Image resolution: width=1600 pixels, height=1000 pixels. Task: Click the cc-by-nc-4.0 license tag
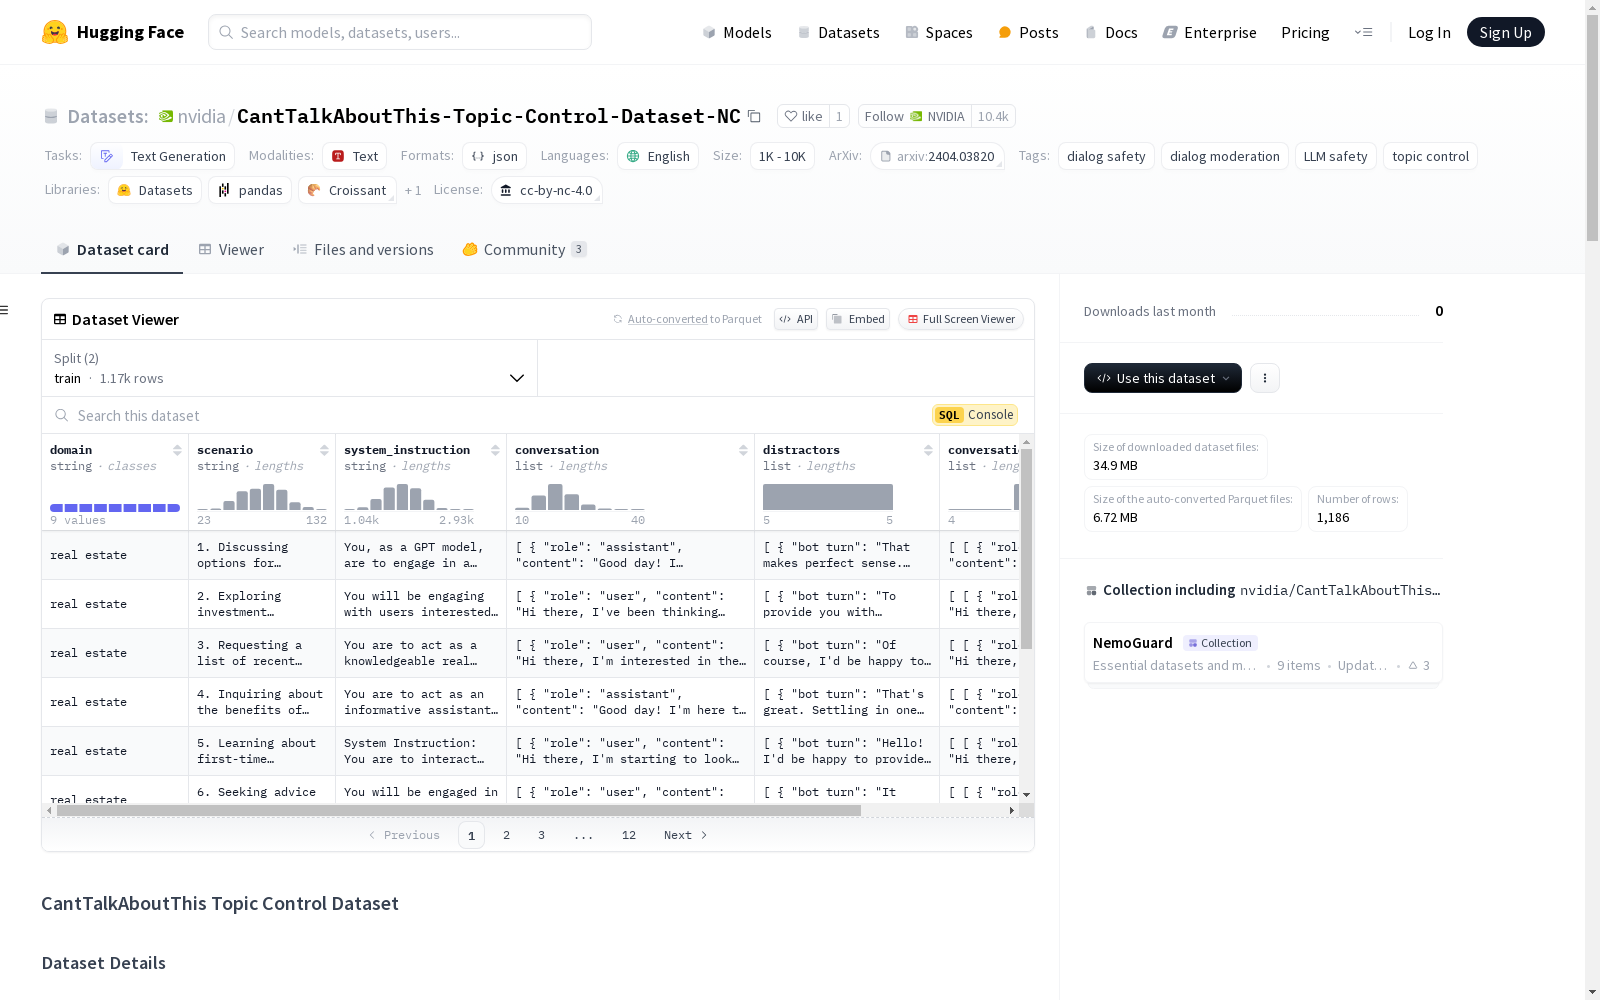(x=547, y=190)
